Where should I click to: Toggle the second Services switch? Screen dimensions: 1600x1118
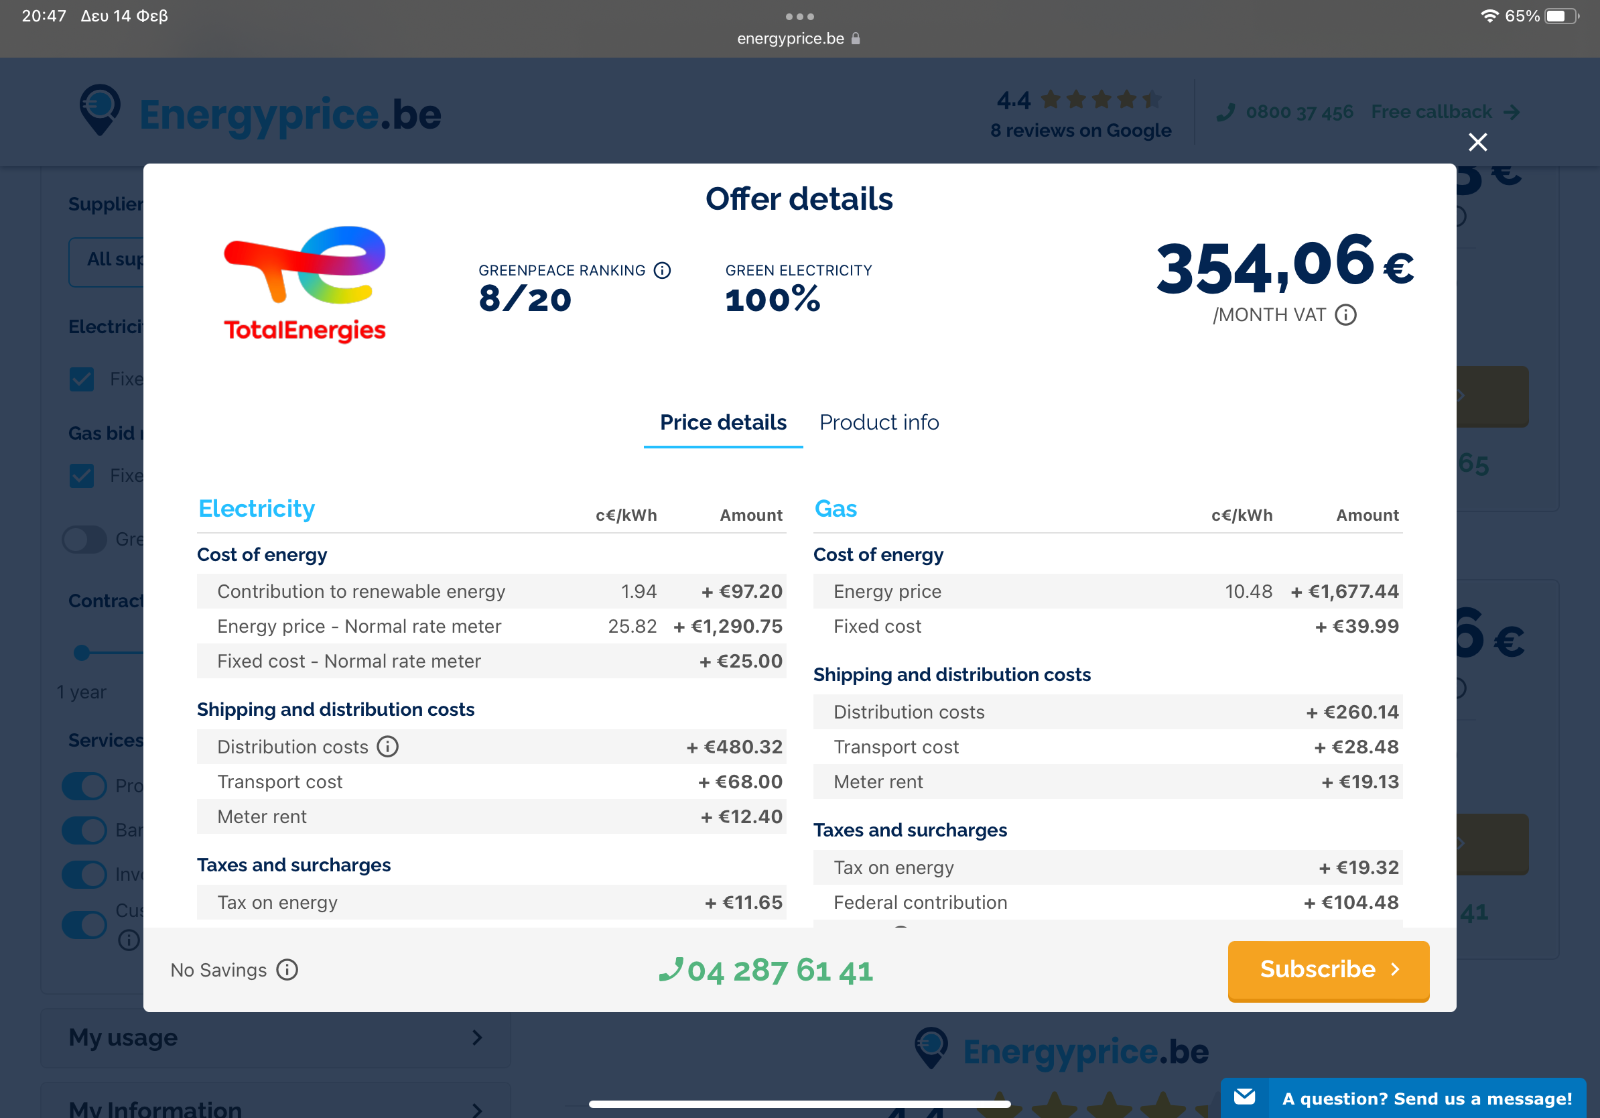pos(84,830)
